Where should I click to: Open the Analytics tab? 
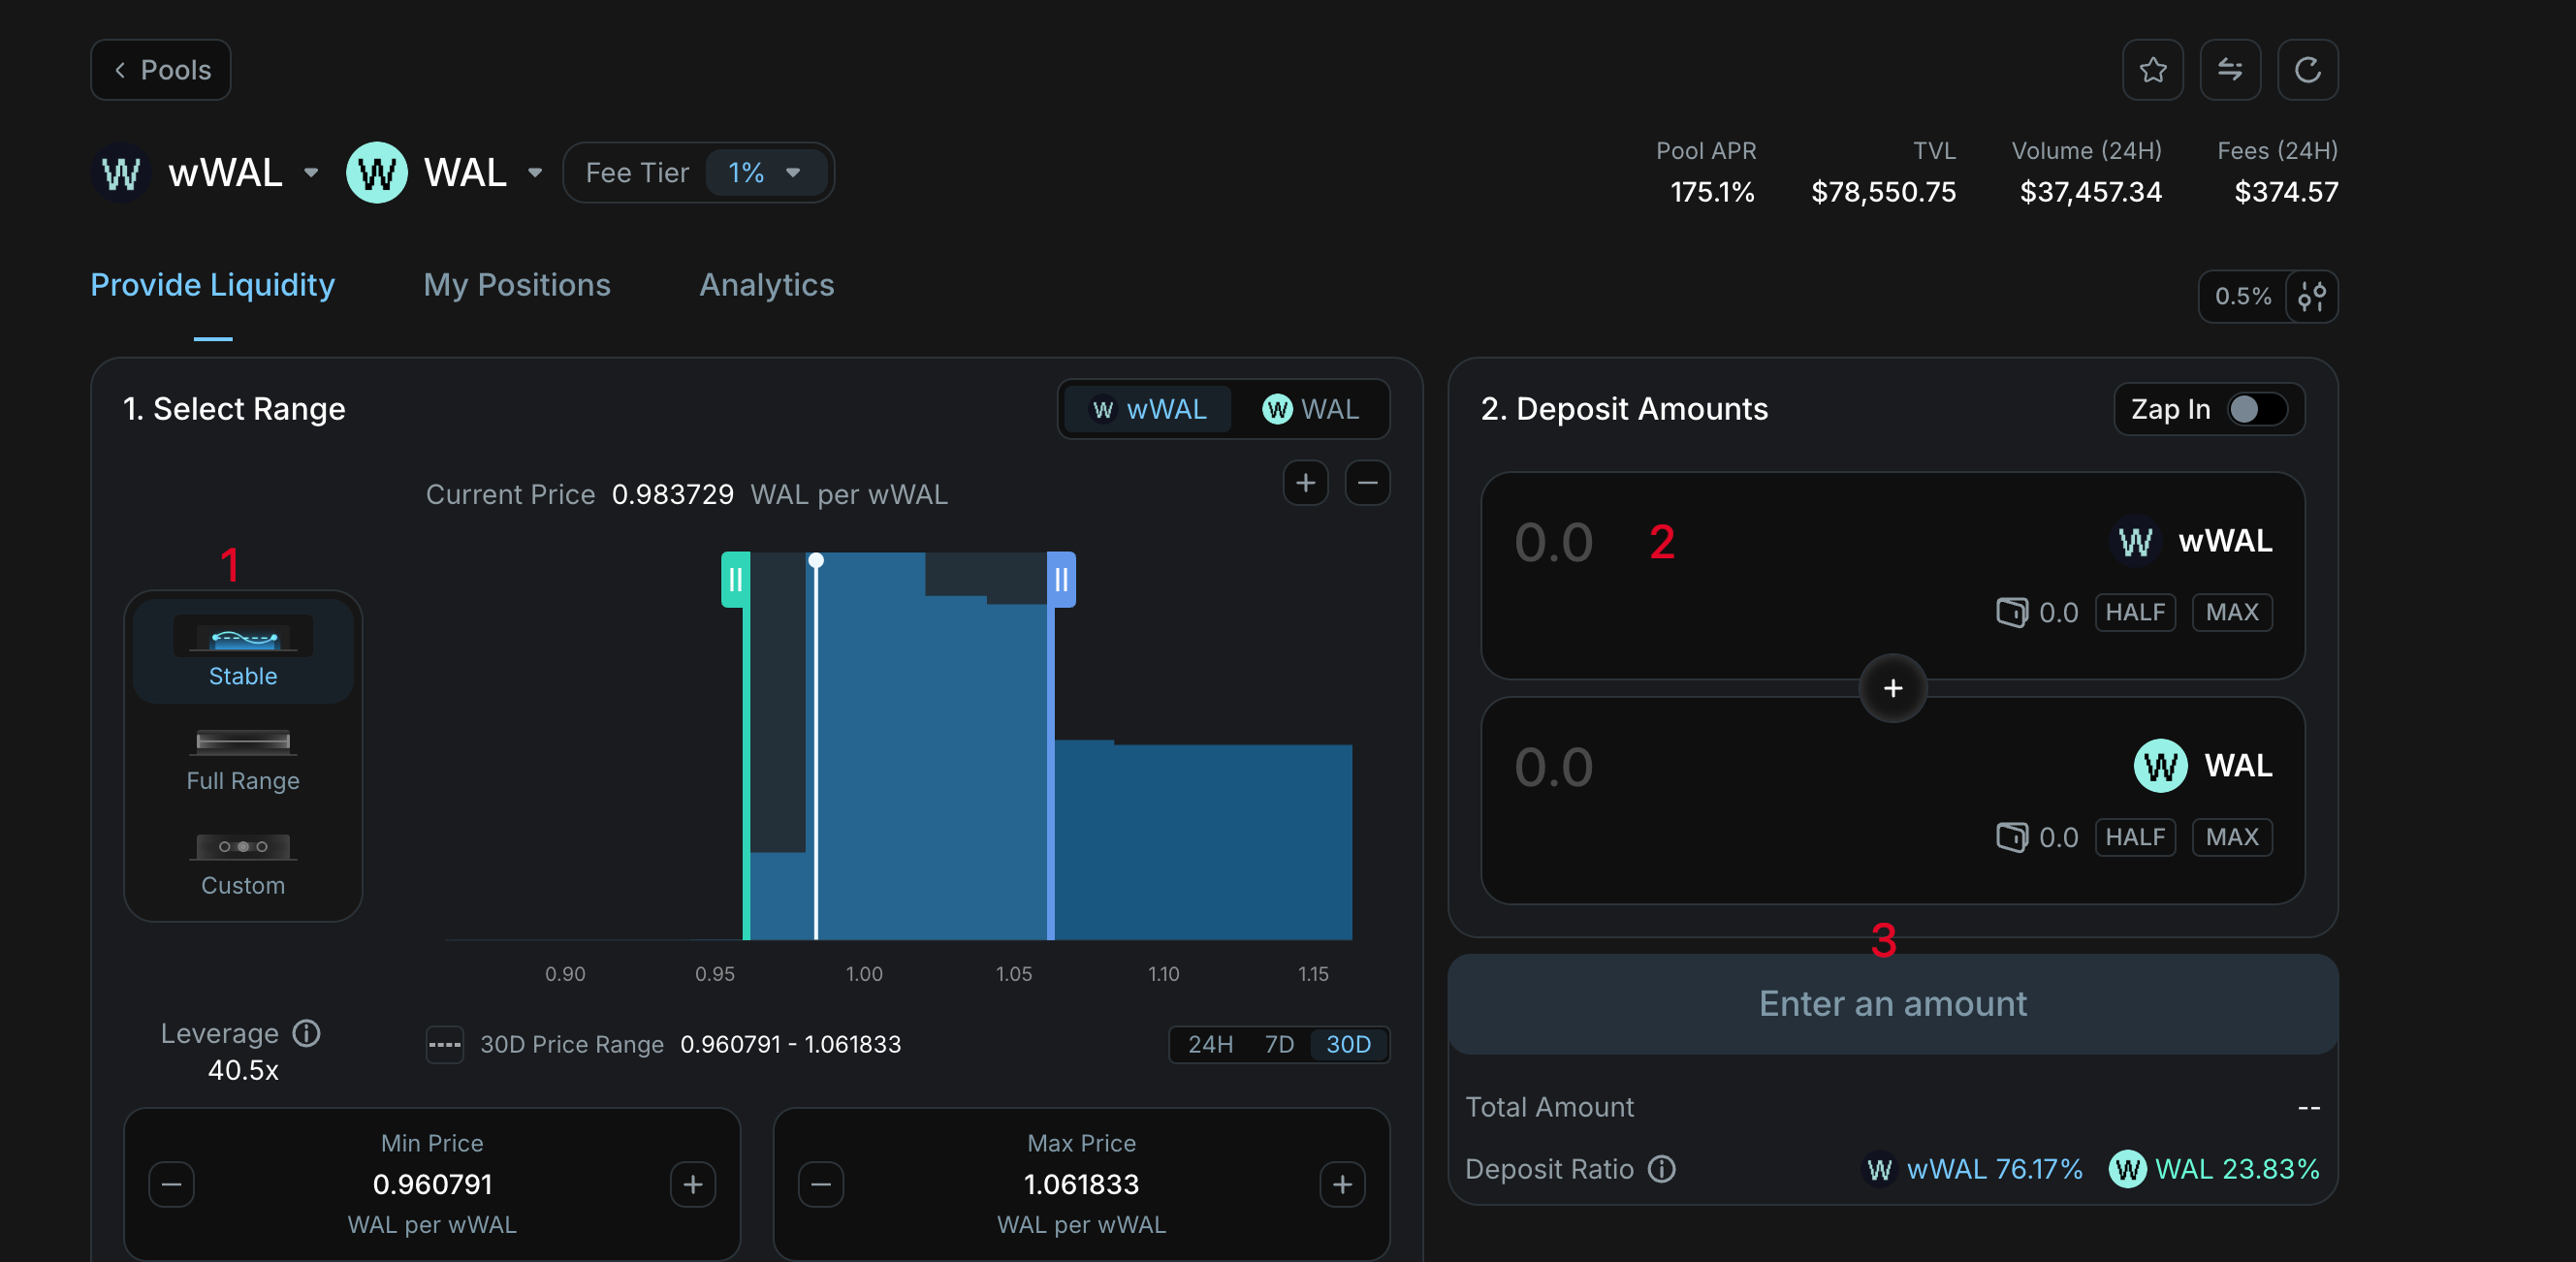(766, 285)
